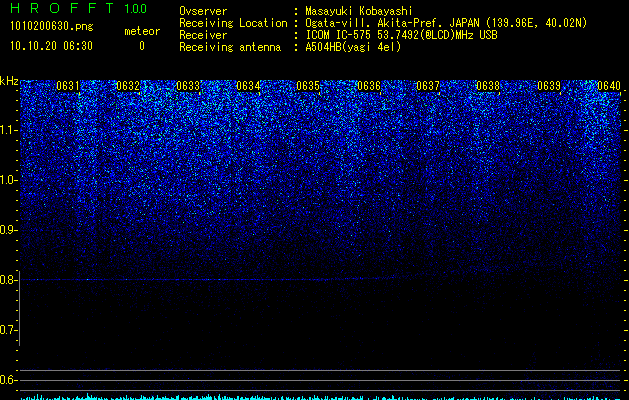The height and width of the screenshot is (400, 629).
Task: Click the Receiving Location label
Action: click(x=233, y=23)
